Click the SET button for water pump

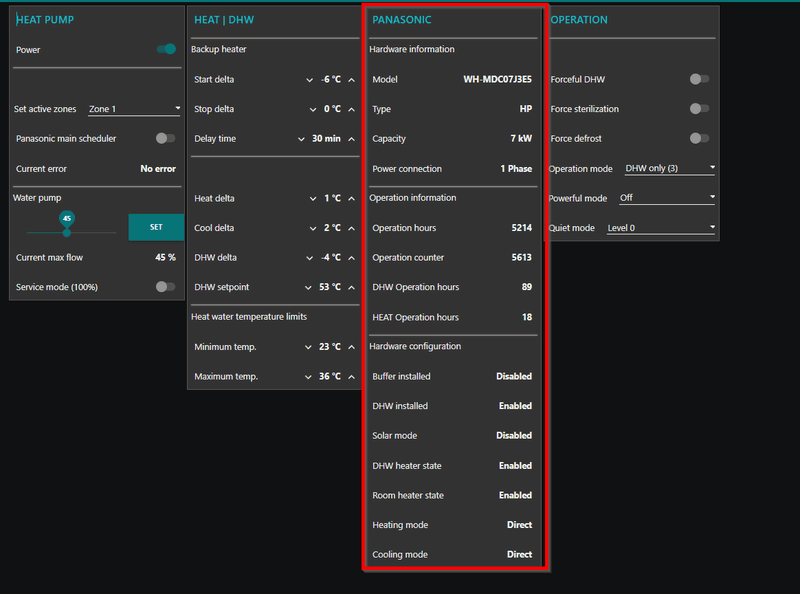point(156,227)
